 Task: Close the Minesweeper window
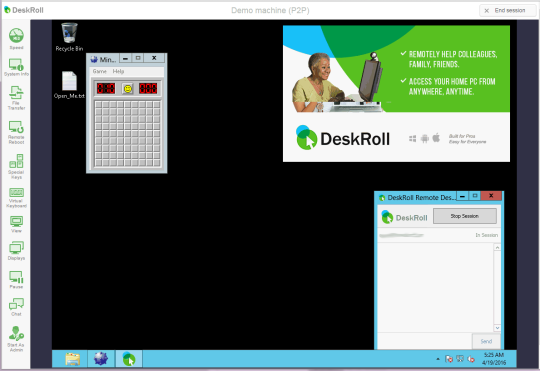154,58
